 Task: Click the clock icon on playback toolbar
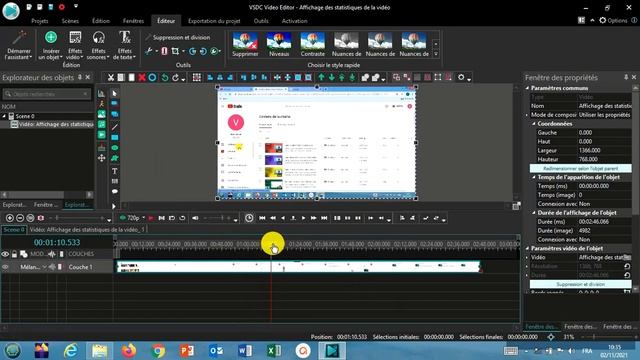tap(249, 218)
